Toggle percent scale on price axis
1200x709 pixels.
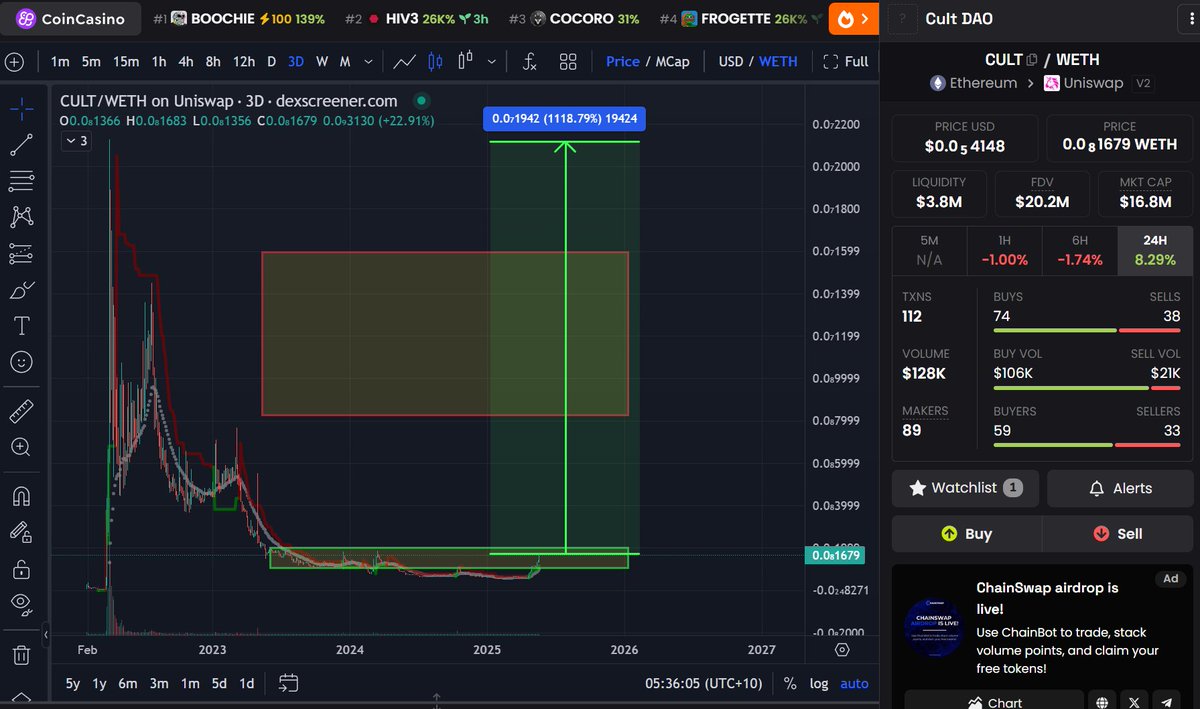point(790,684)
